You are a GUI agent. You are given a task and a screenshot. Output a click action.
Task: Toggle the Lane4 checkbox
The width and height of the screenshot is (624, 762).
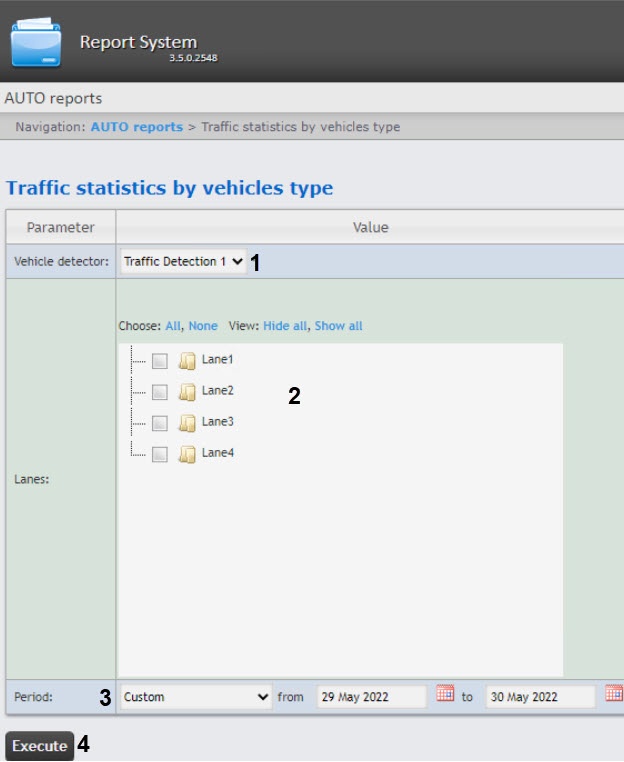coord(160,454)
